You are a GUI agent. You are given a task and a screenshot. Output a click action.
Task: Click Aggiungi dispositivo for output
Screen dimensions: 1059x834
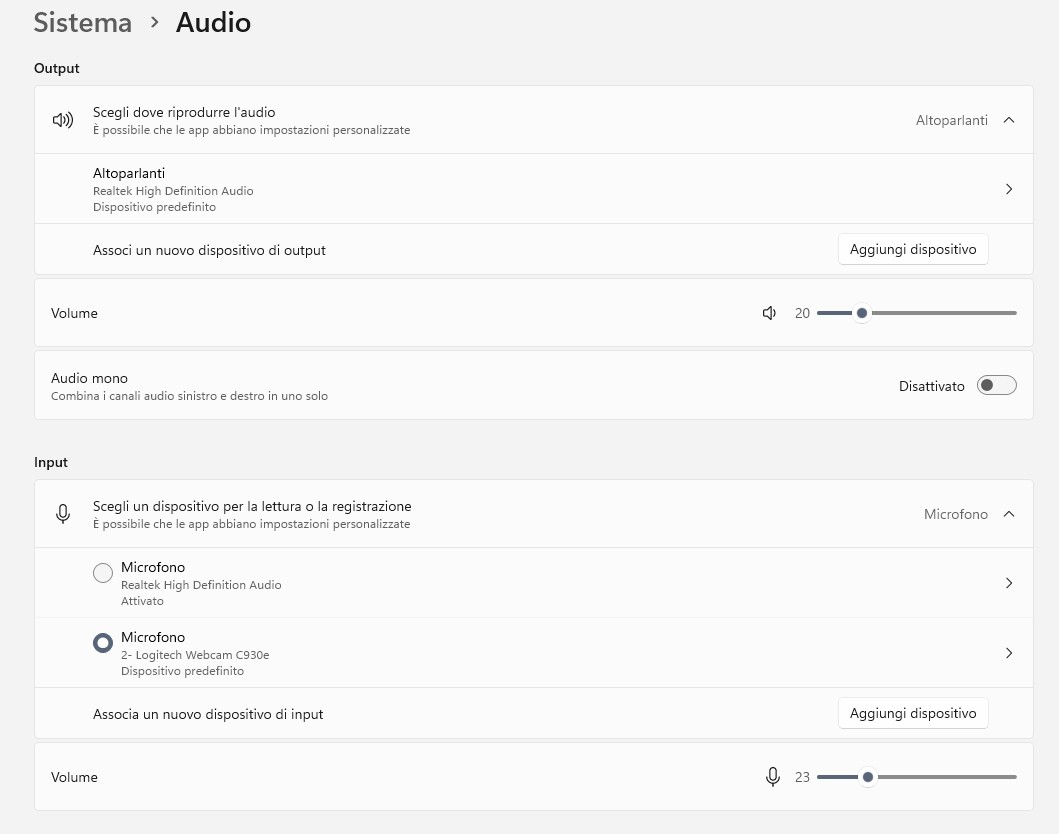[x=913, y=249]
